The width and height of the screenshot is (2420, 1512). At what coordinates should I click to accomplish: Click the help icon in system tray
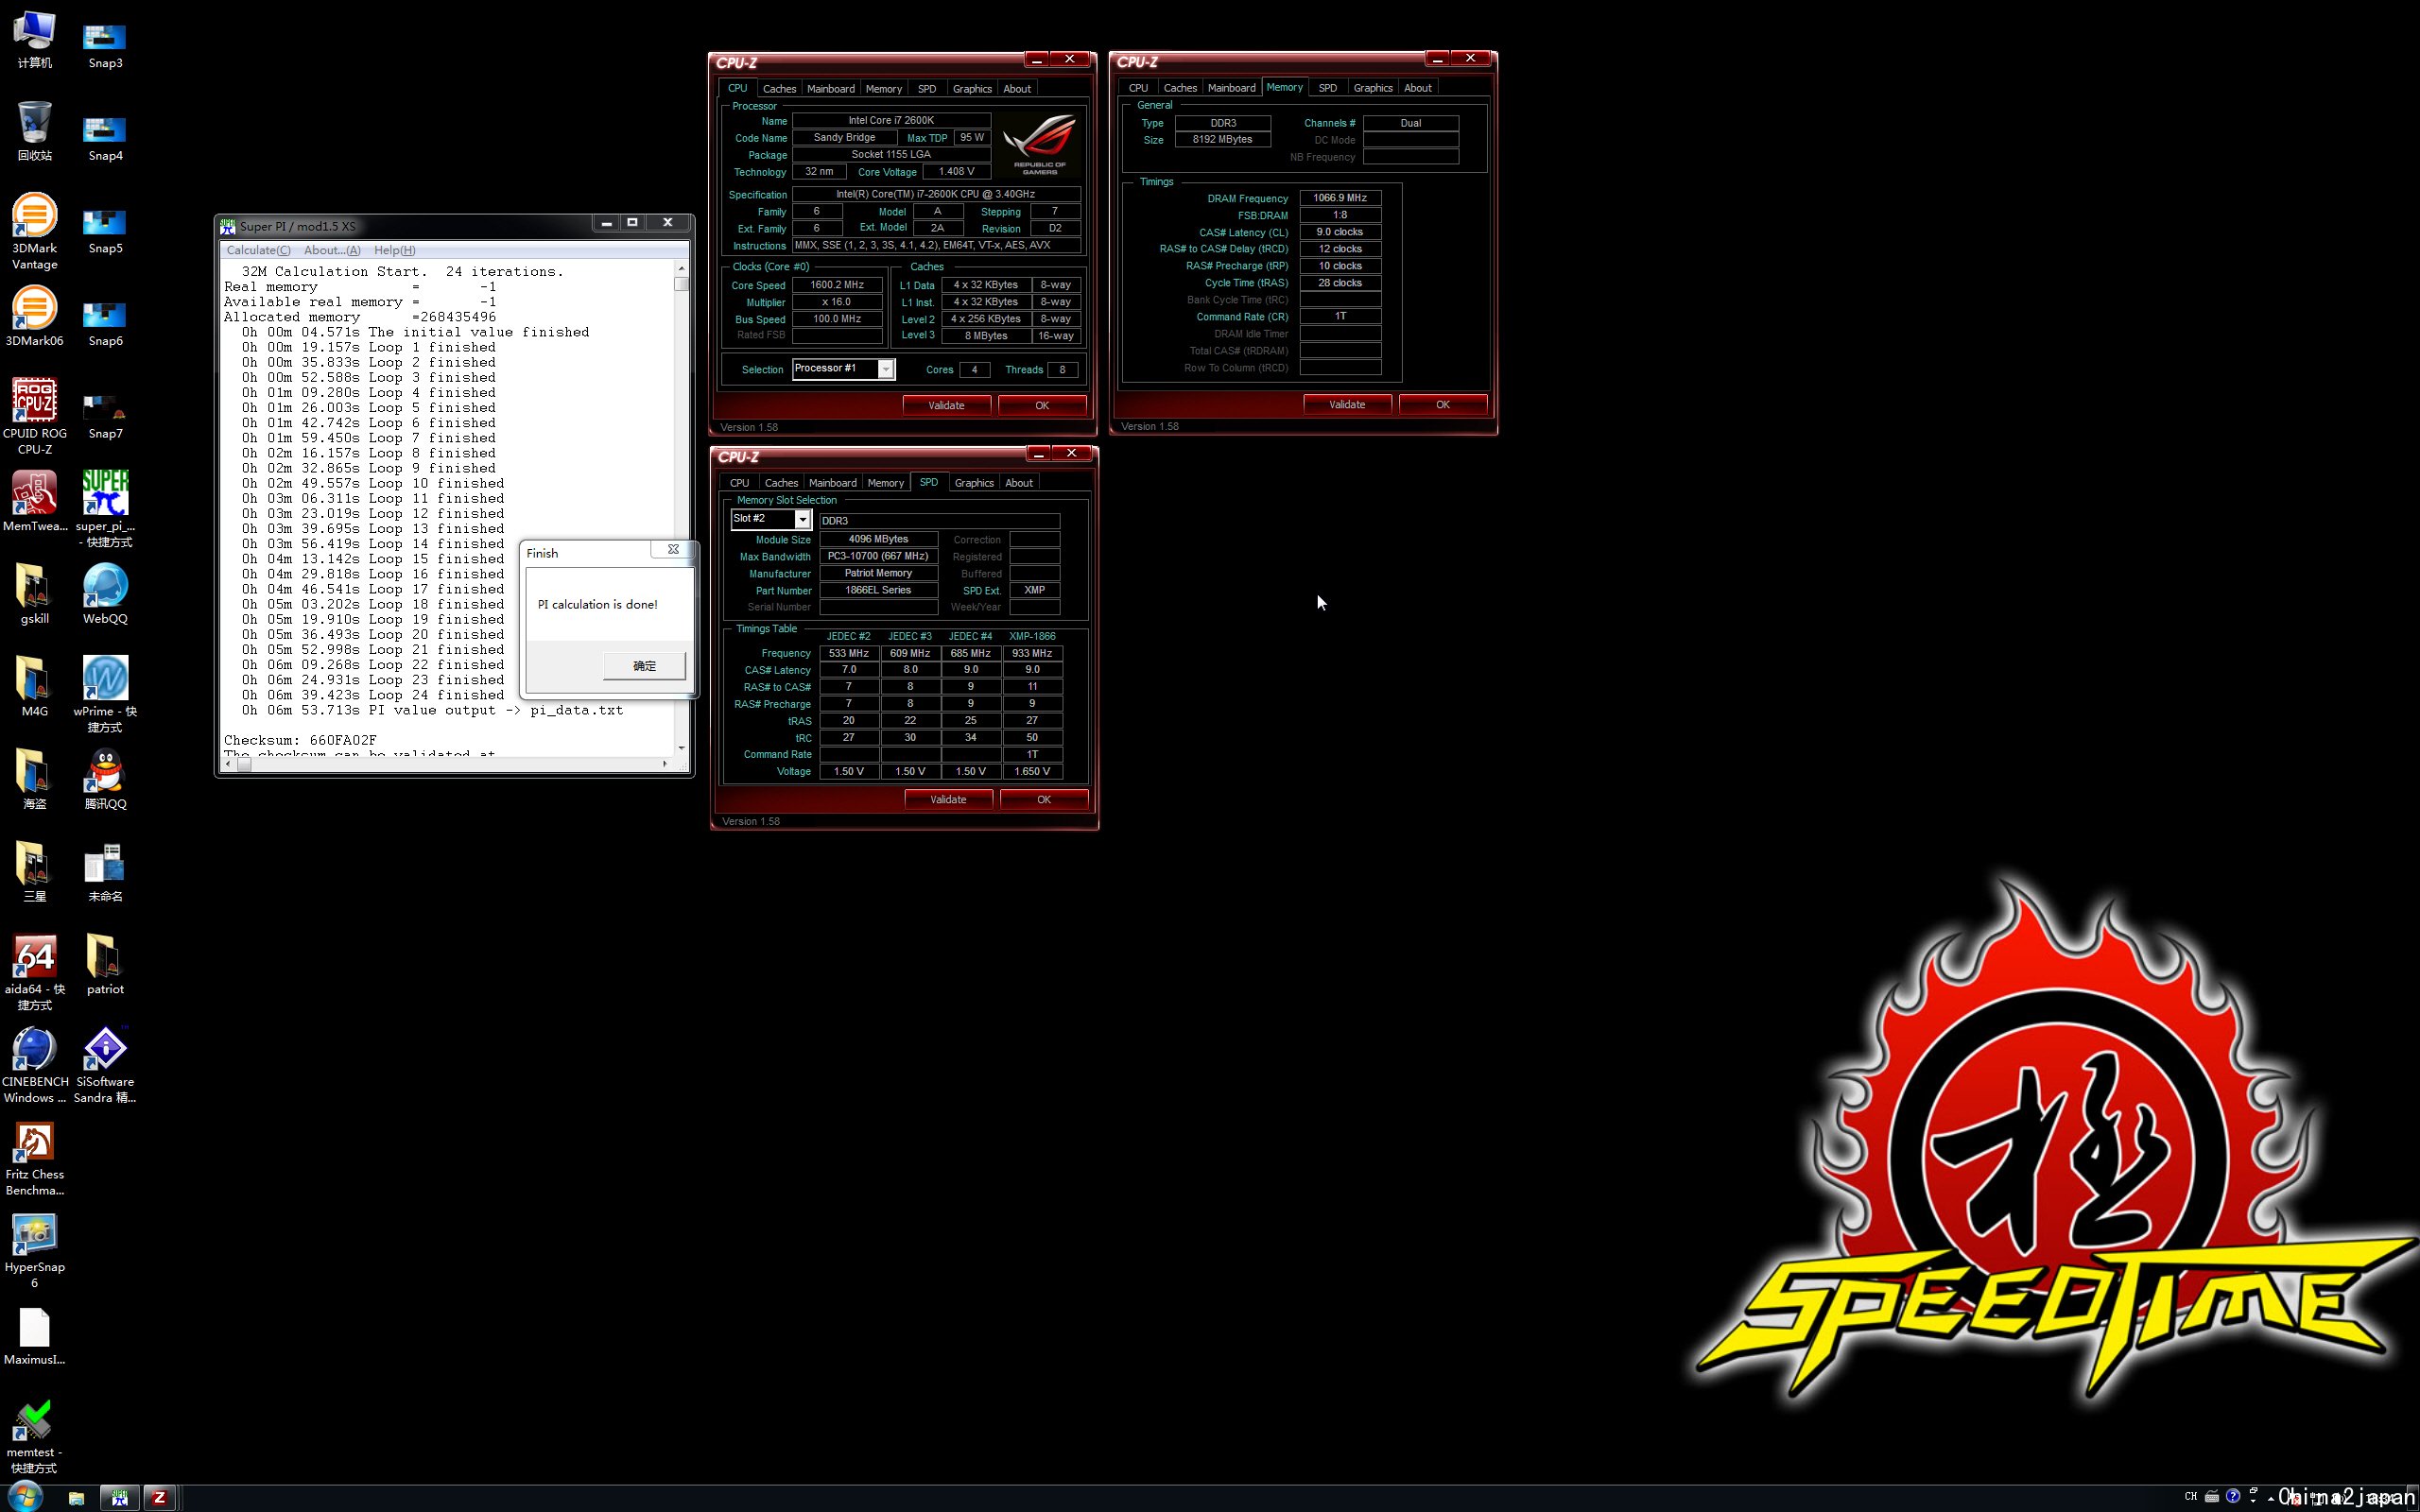pyautogui.click(x=2232, y=1497)
